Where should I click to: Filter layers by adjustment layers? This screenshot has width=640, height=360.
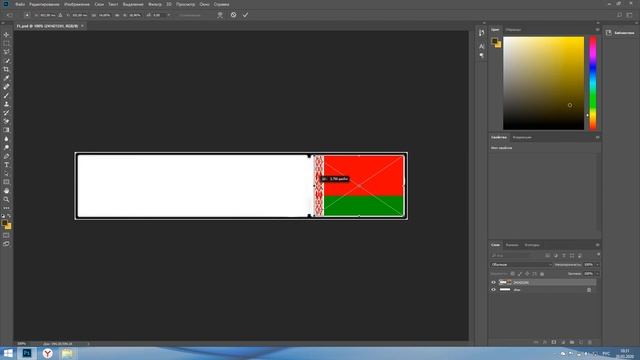[556, 256]
